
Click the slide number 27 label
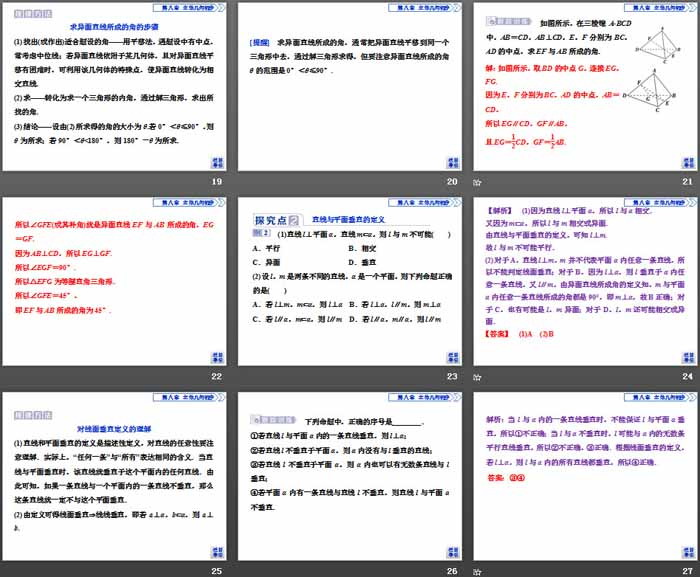coord(686,570)
